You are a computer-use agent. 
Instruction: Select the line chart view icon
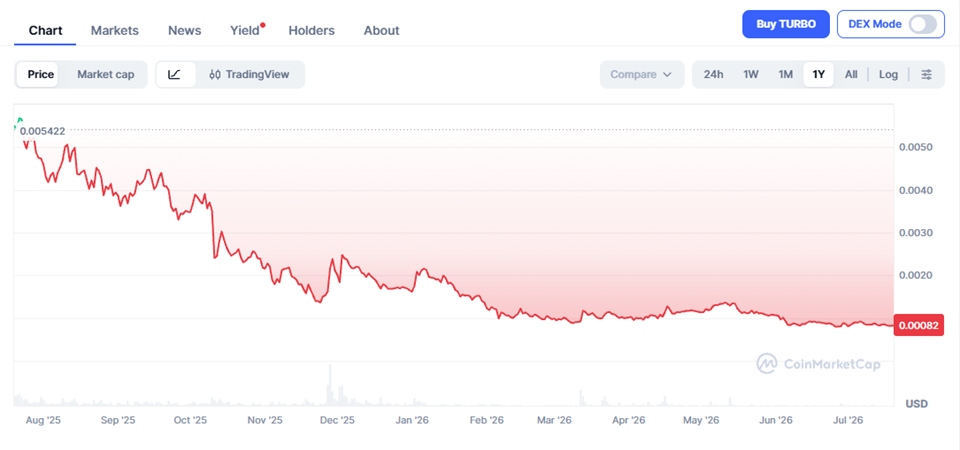pyautogui.click(x=175, y=75)
